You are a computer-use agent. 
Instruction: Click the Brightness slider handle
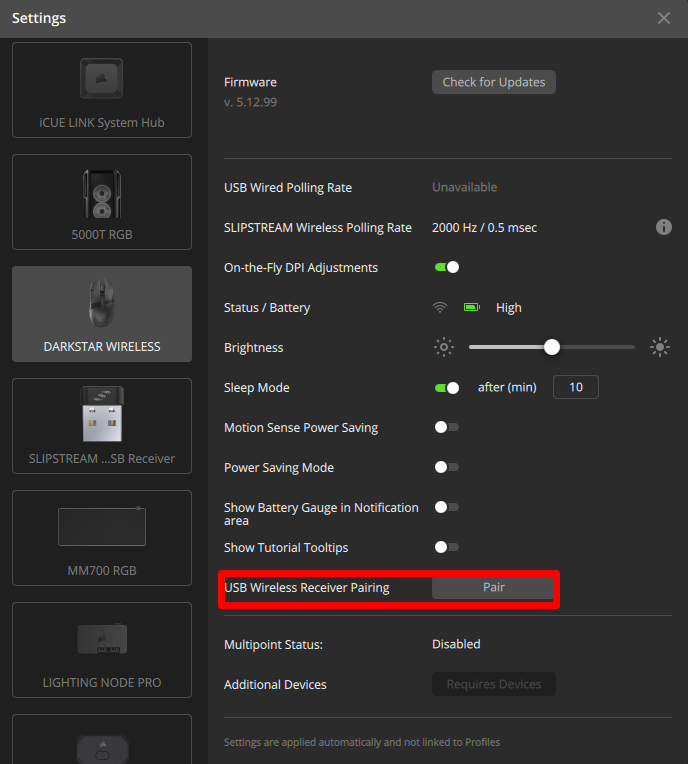point(552,347)
